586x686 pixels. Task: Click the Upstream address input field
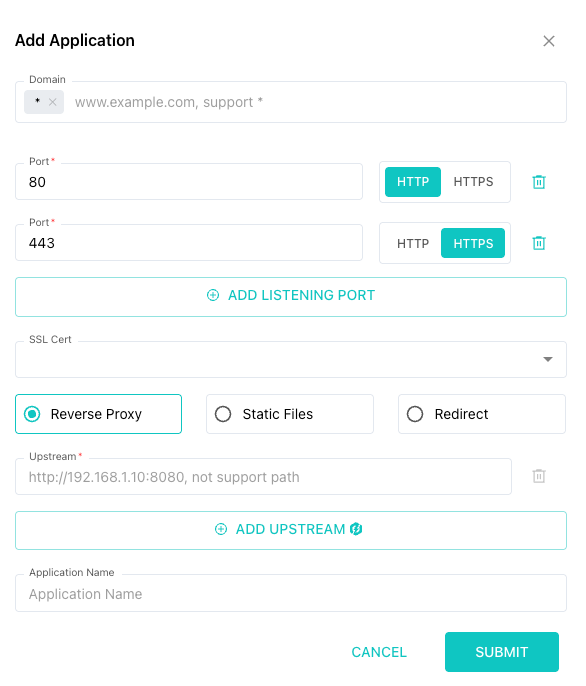coord(263,476)
